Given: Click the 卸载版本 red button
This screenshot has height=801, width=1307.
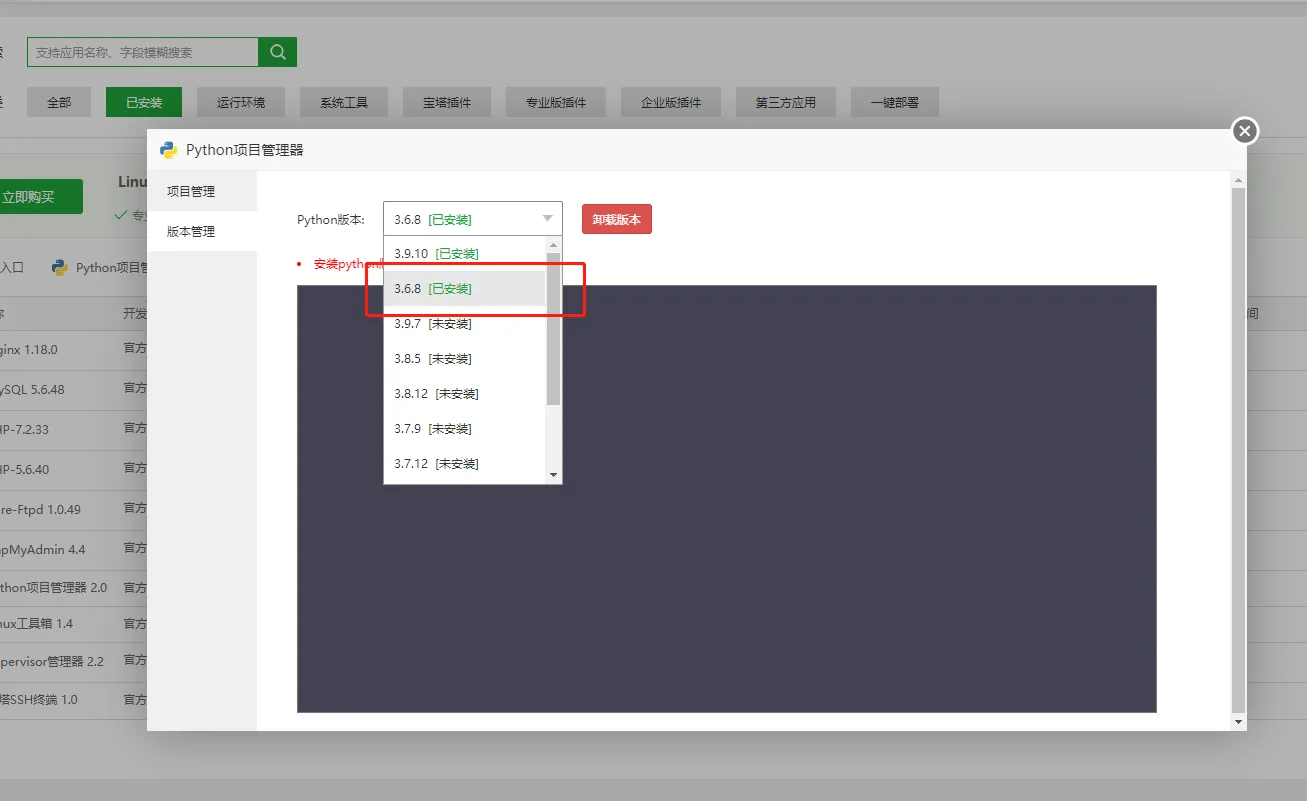Looking at the screenshot, I should click(x=616, y=219).
